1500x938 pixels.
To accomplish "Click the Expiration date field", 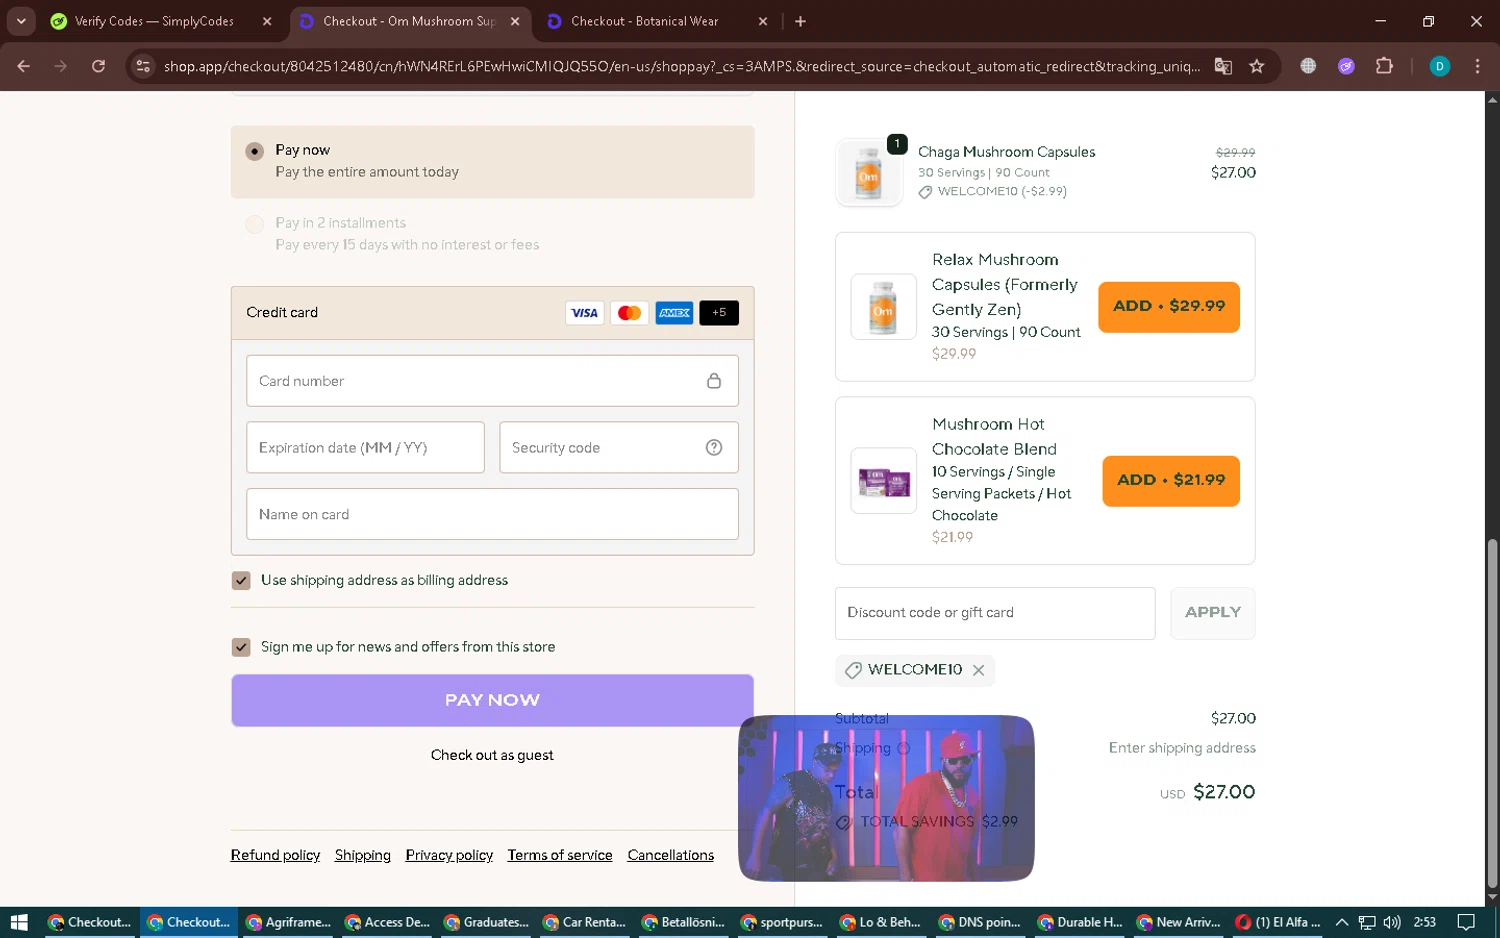I will (365, 447).
